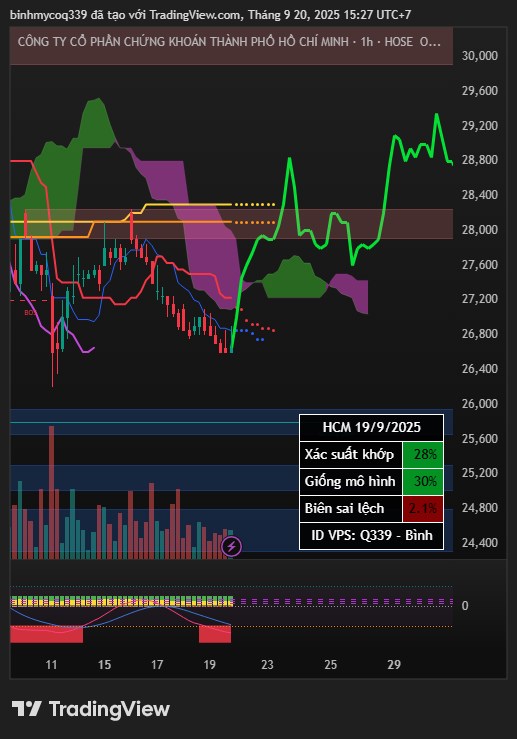The width and height of the screenshot is (517, 739).
Task: Click the 'ID VPS: Q339 - Bình' row
Action: pos(371,535)
